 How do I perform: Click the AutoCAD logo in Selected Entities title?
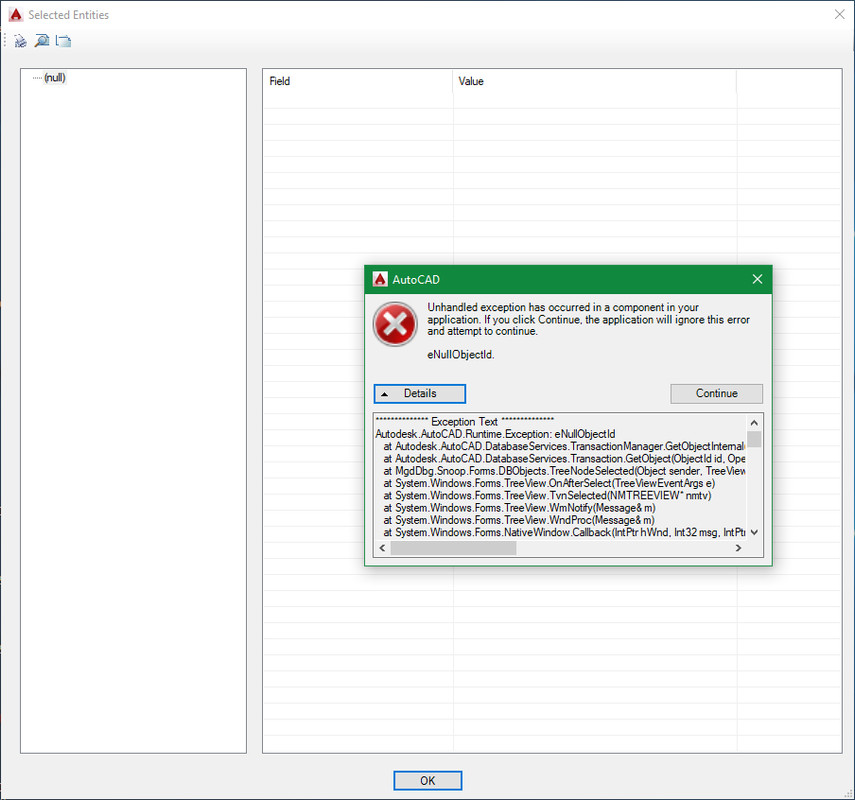(16, 15)
